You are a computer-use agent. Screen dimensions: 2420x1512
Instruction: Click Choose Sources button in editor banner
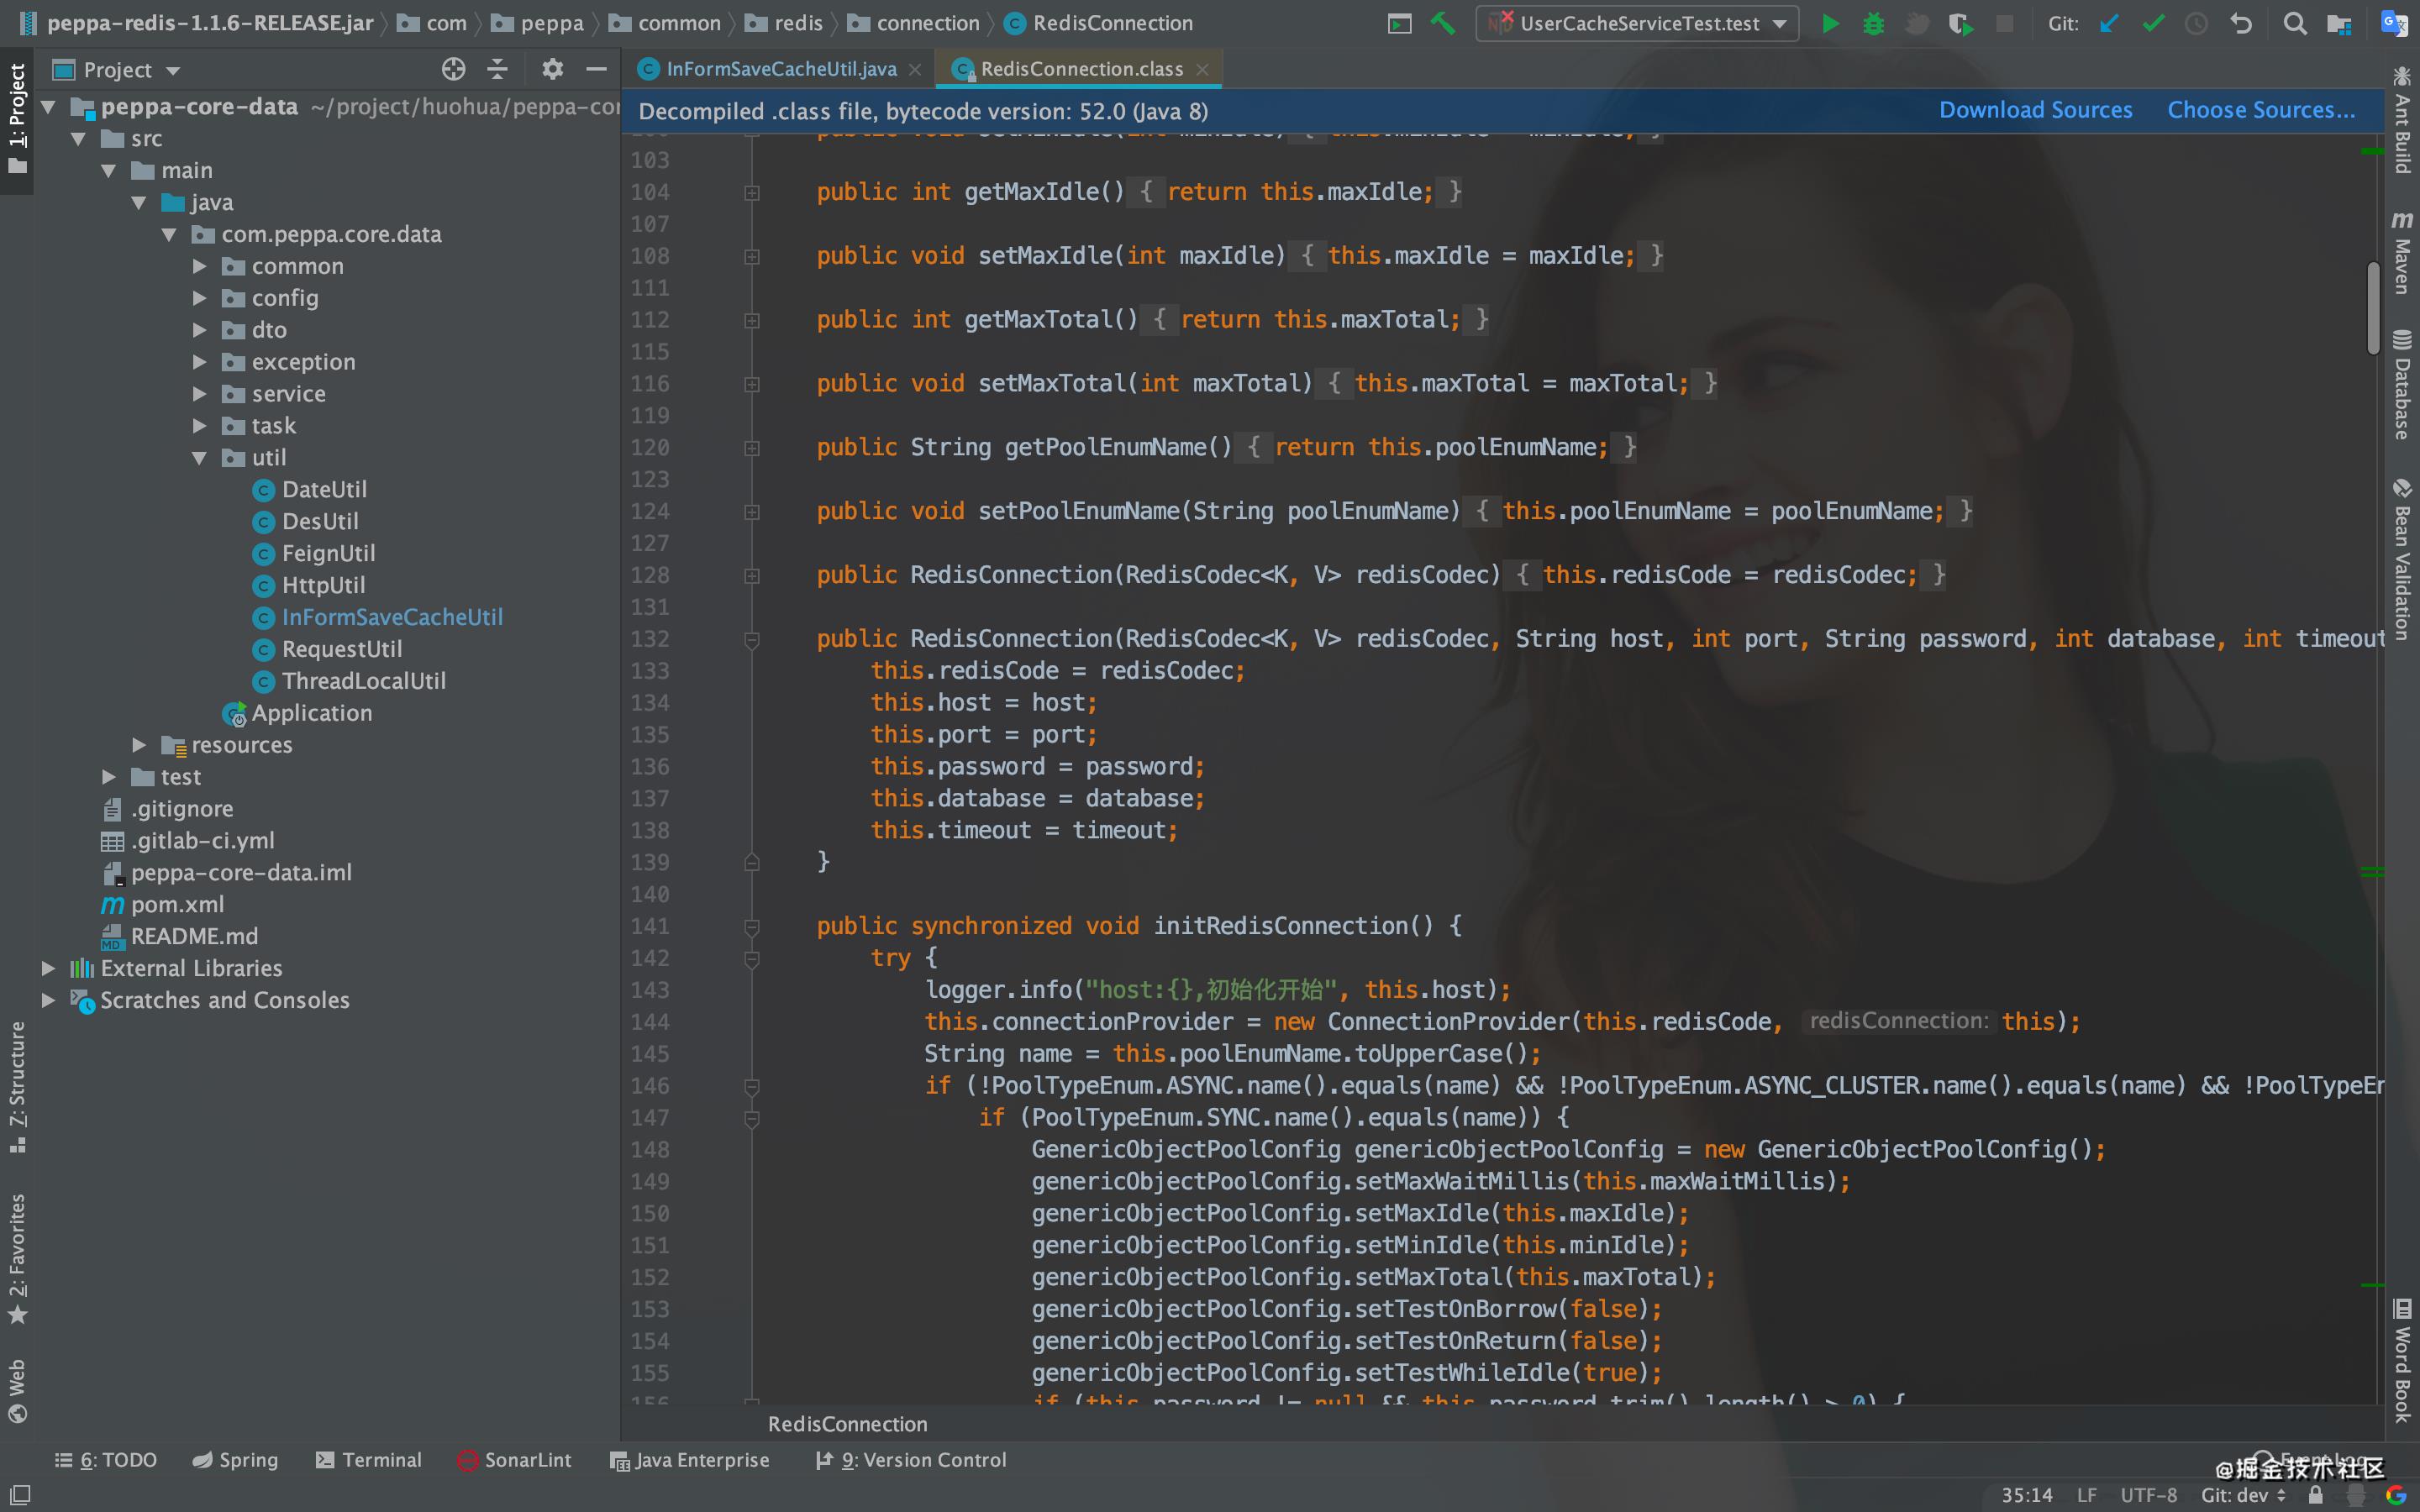(2261, 110)
